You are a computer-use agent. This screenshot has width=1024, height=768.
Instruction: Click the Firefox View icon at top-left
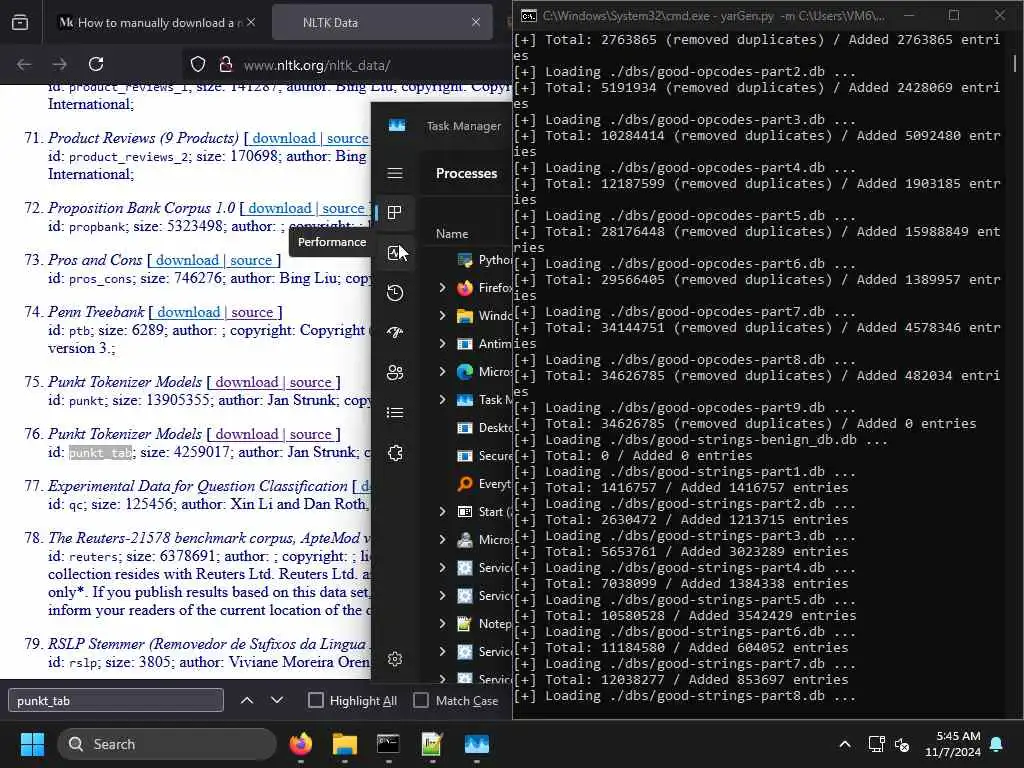(20, 22)
